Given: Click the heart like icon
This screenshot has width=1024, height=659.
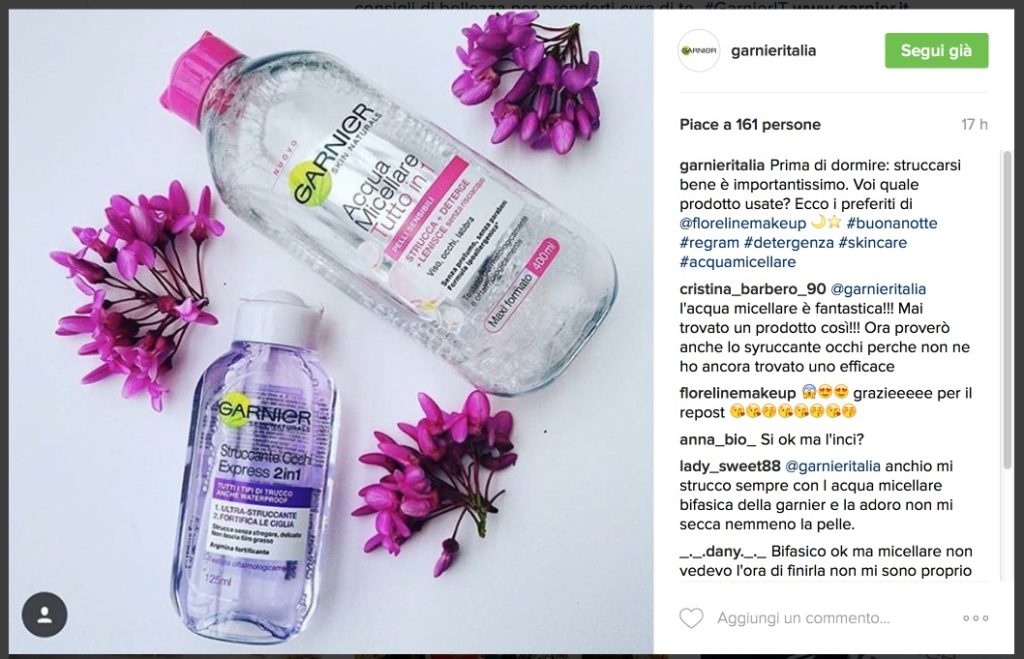Looking at the screenshot, I should [691, 618].
